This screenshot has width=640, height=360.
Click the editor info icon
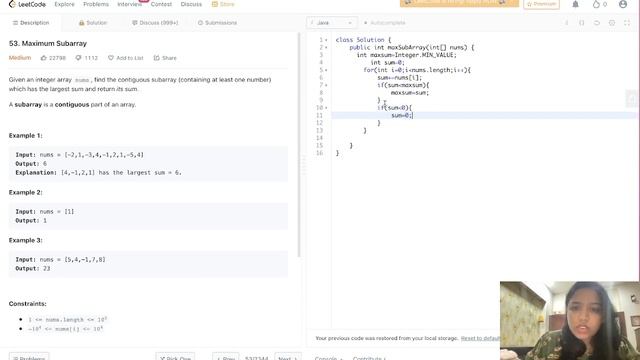(x=567, y=23)
